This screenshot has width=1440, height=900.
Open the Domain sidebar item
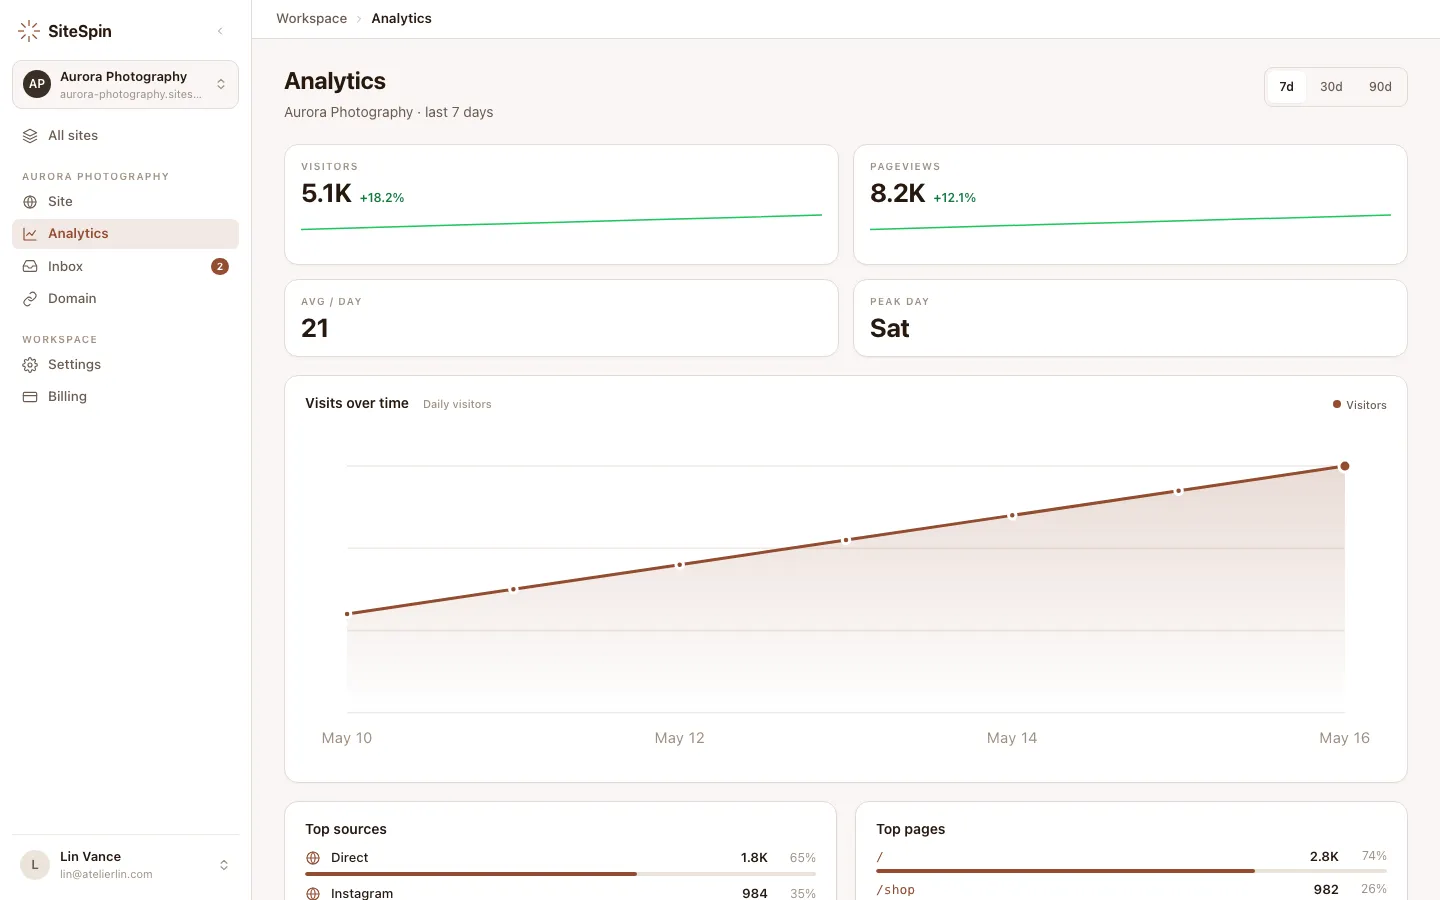(x=125, y=299)
